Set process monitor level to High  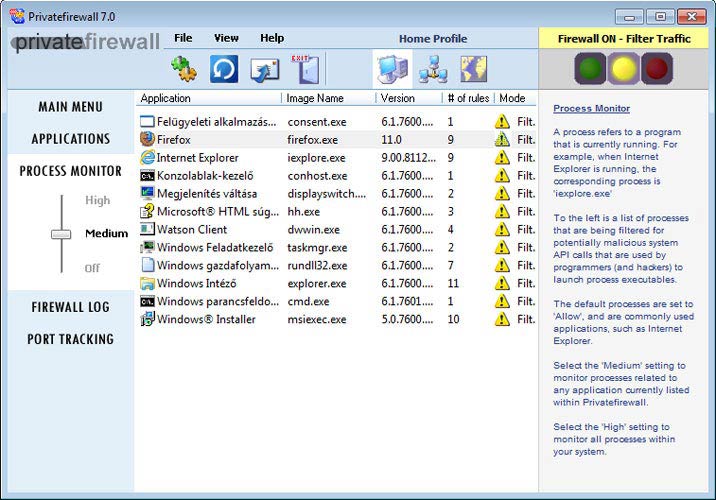click(97, 200)
